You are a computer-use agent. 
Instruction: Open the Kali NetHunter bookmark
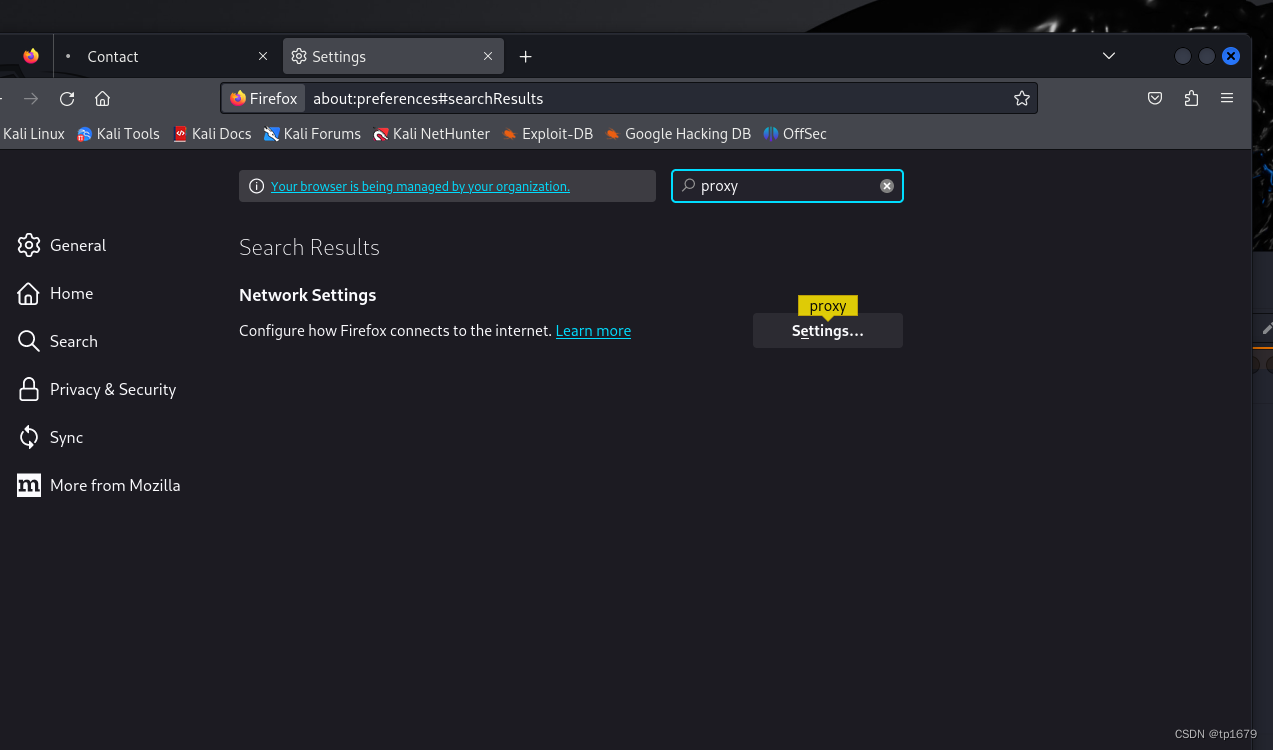coord(431,134)
